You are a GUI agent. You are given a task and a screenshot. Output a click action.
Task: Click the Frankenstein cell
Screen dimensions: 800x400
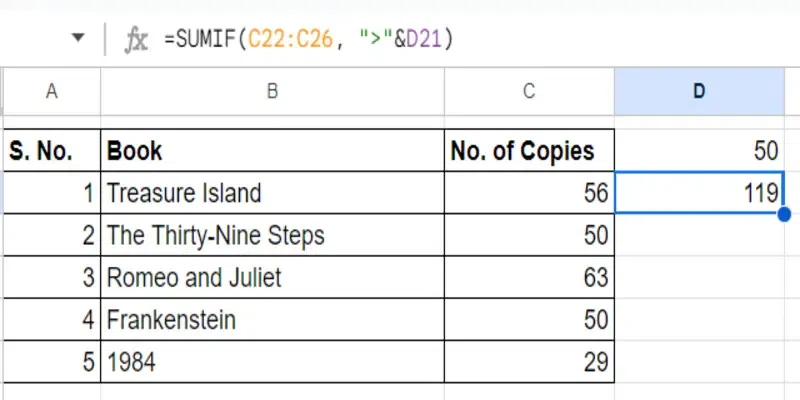point(271,320)
